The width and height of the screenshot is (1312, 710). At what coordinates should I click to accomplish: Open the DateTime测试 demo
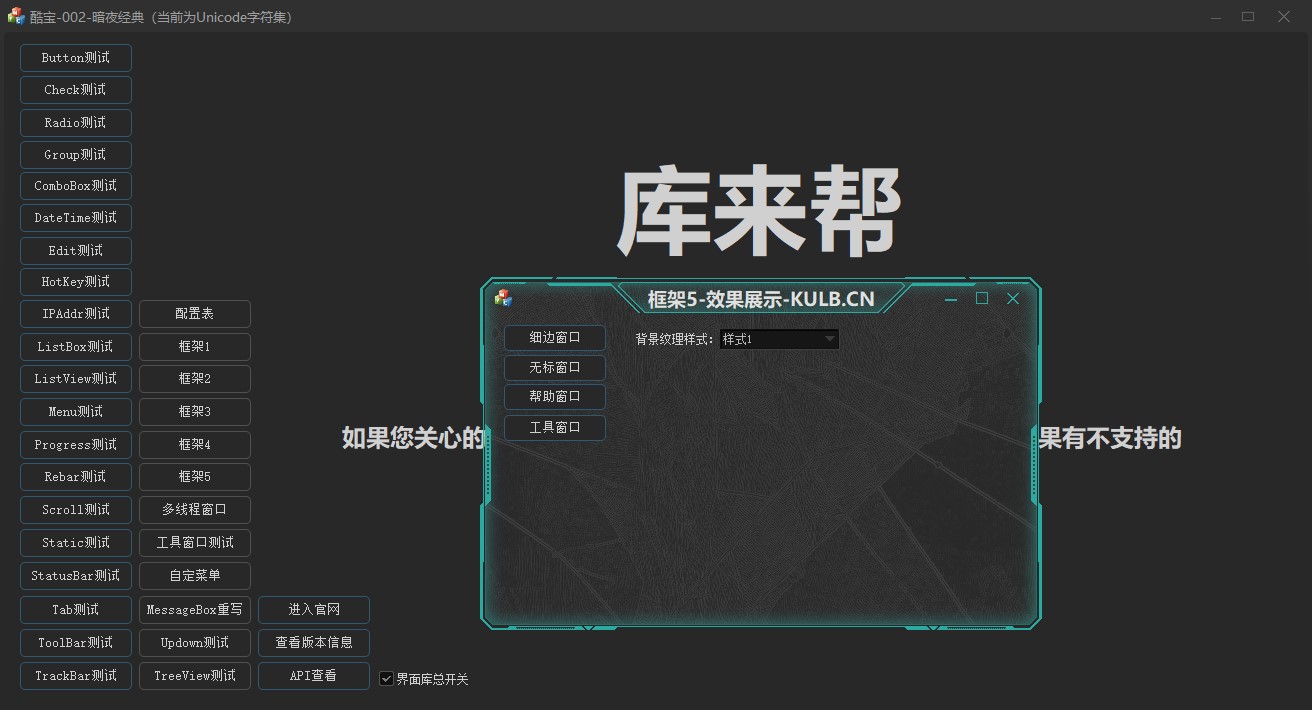click(76, 218)
